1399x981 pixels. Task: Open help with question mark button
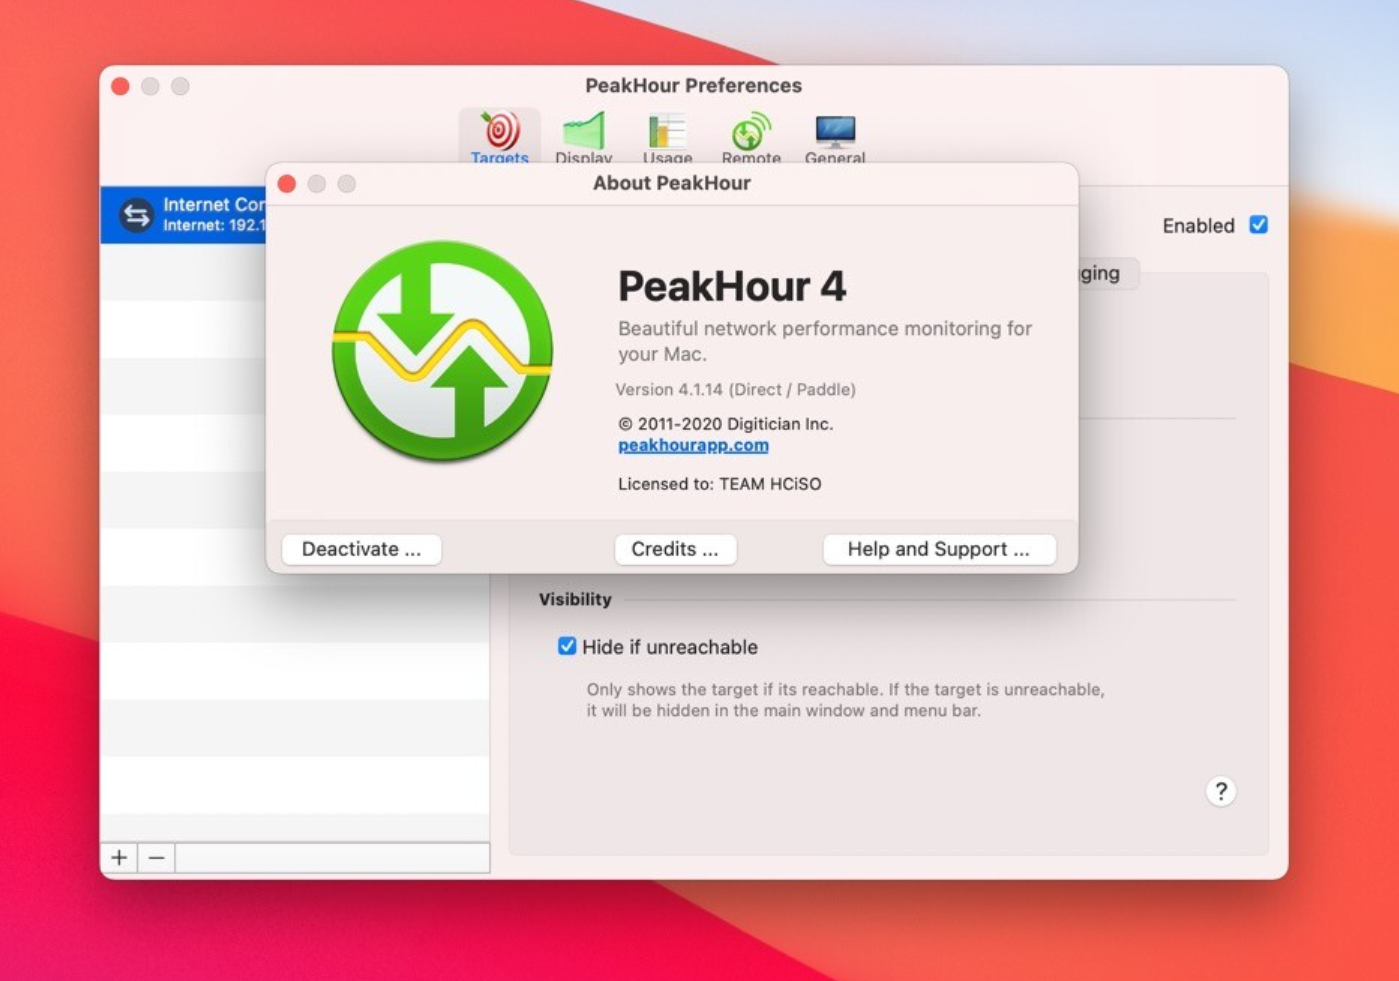click(x=1221, y=791)
